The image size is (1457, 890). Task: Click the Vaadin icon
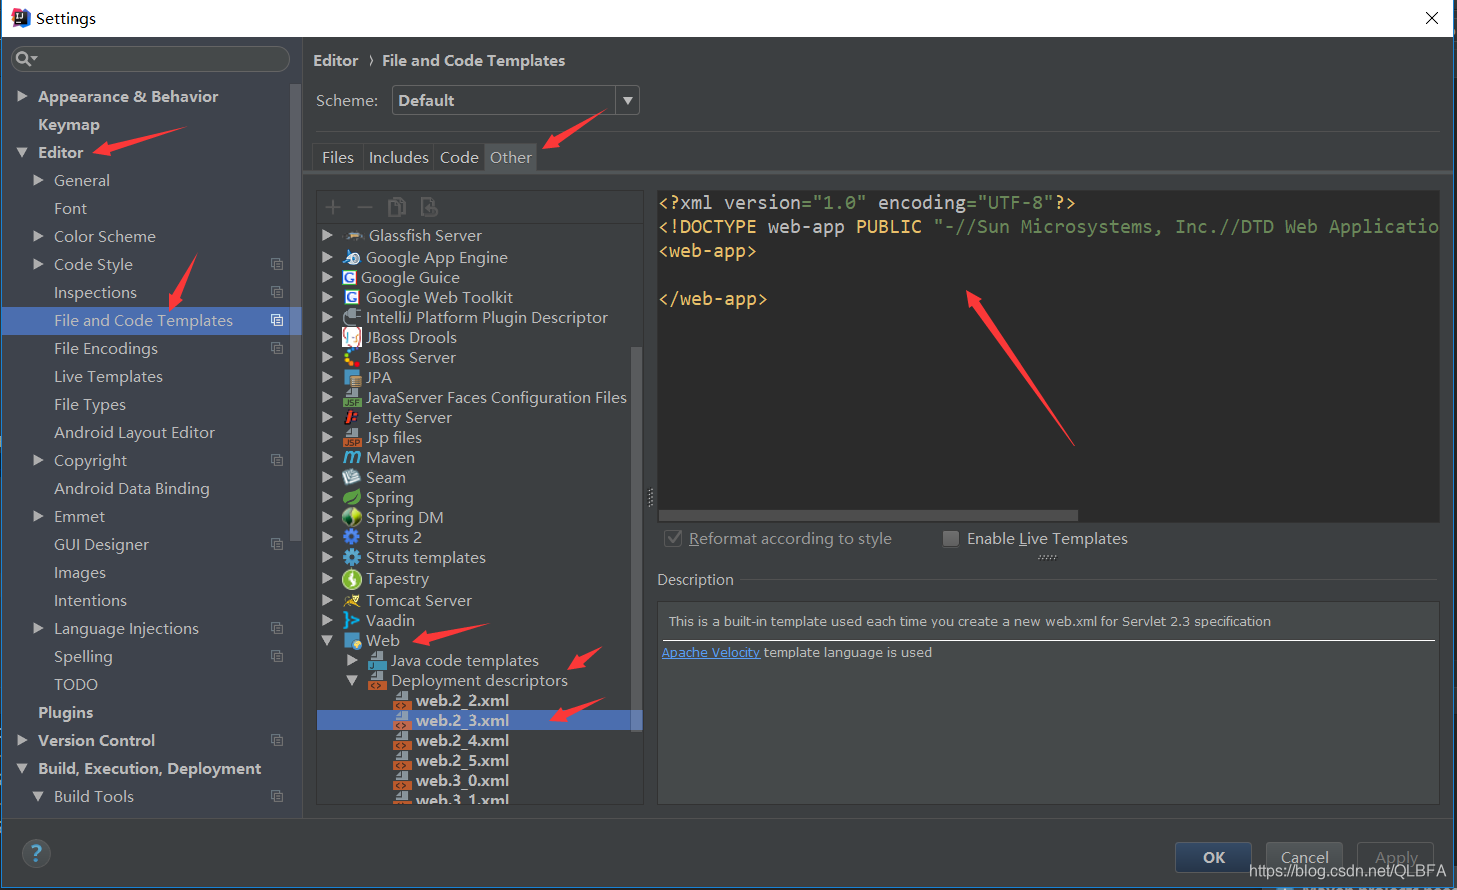[x=352, y=621]
